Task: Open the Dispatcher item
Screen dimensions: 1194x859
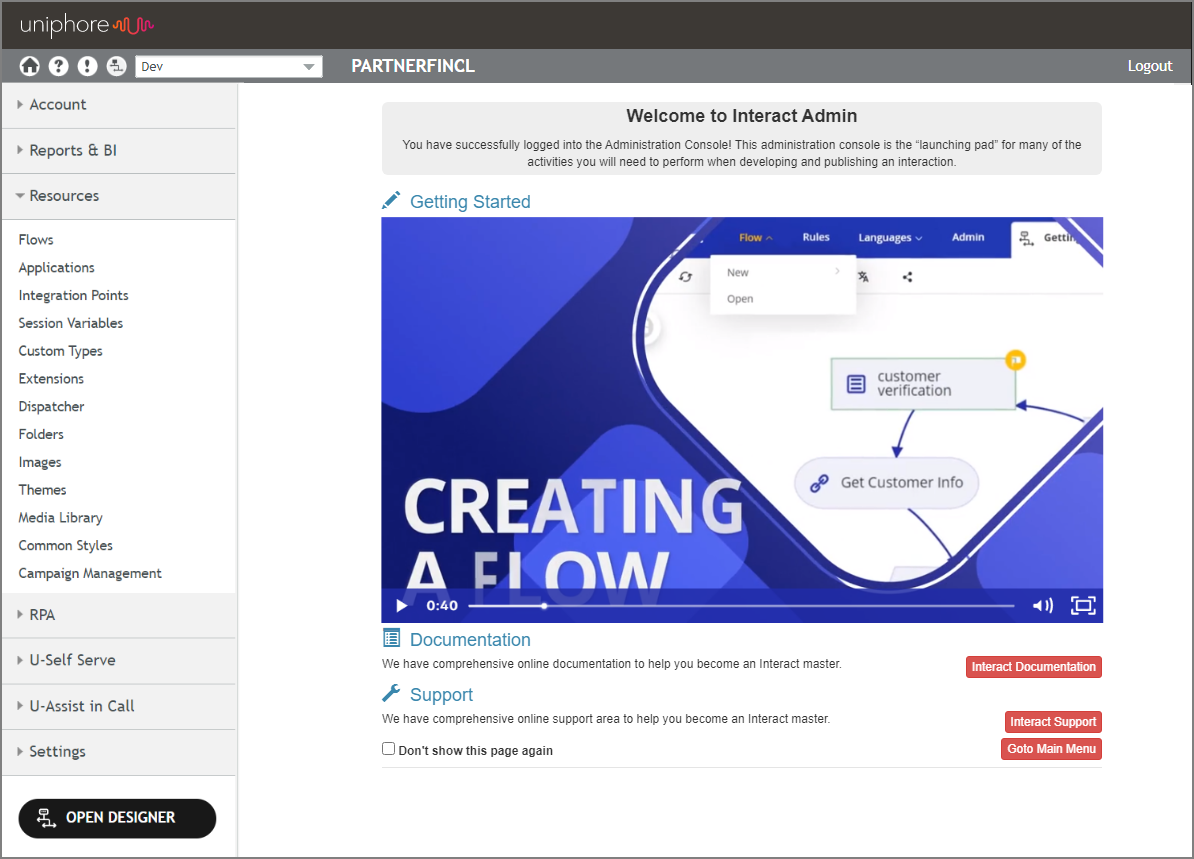Action: [51, 407]
